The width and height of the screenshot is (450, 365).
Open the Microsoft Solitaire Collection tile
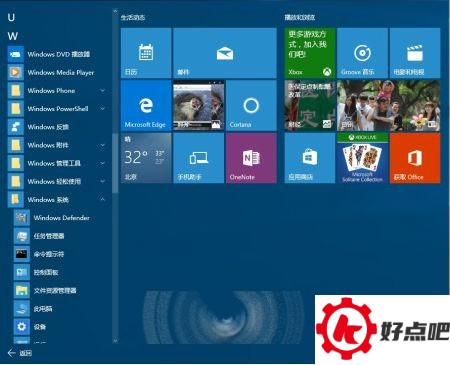point(362,158)
